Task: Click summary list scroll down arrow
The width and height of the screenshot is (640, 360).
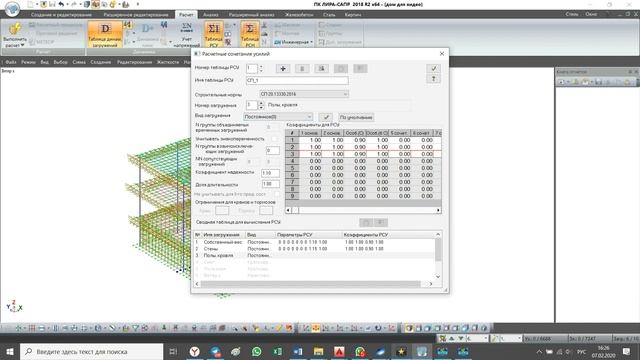Action: (438, 277)
